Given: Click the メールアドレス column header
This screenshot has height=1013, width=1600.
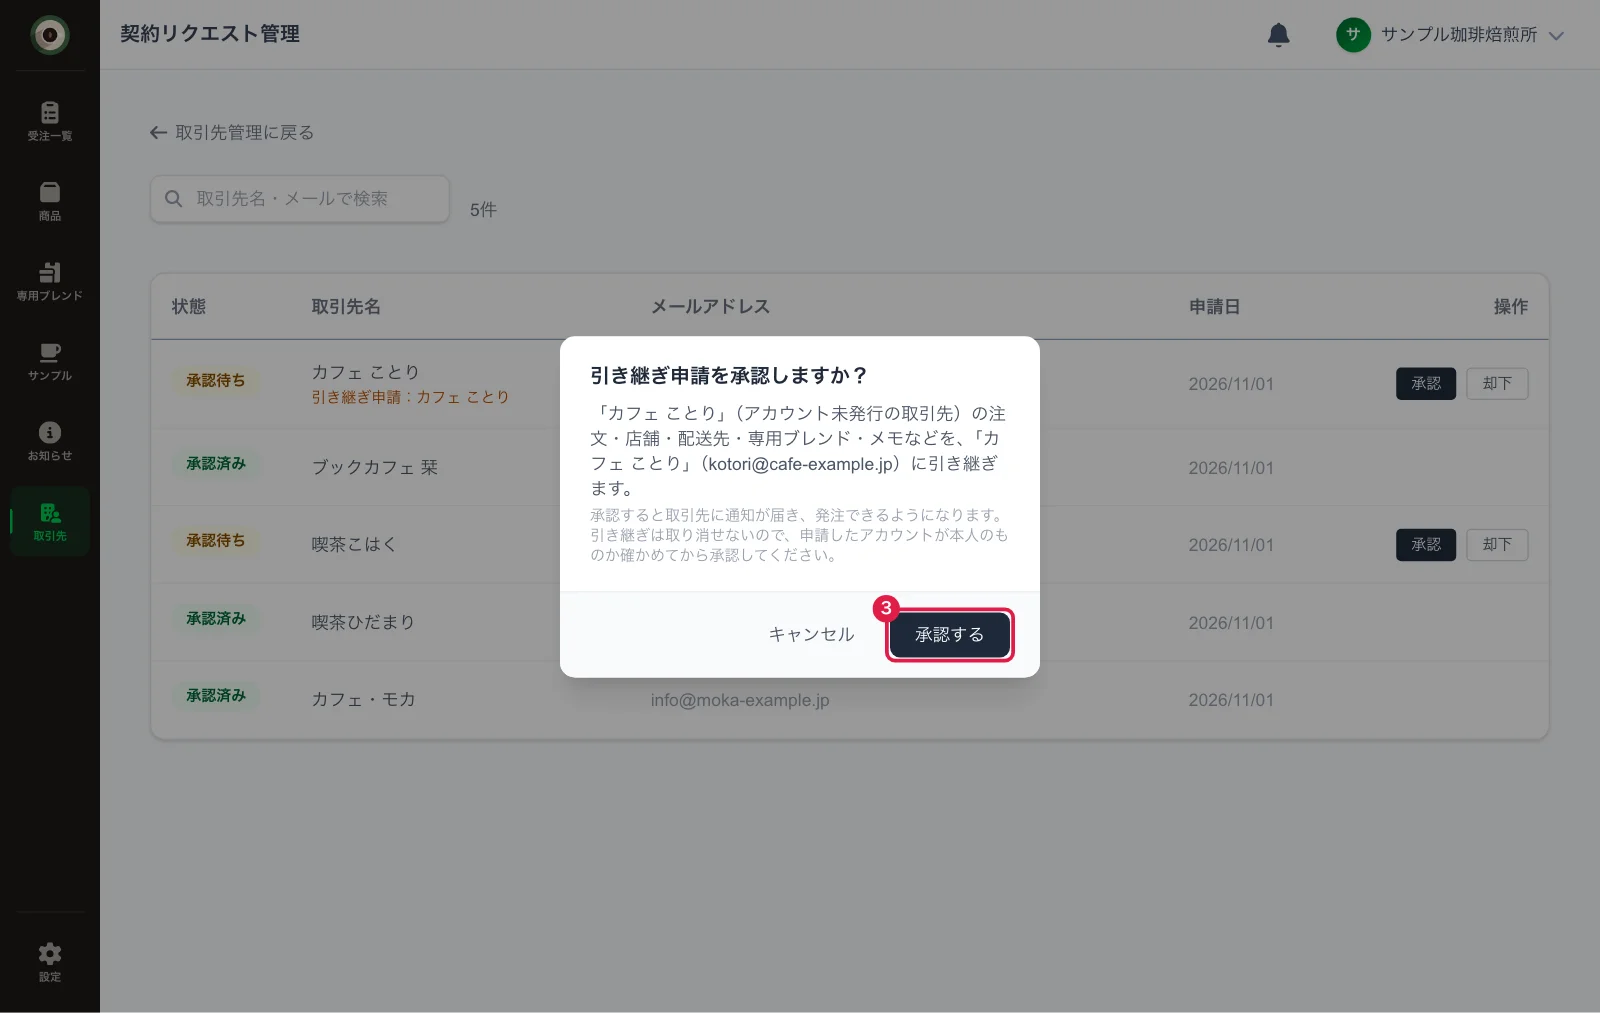Looking at the screenshot, I should coord(711,307).
